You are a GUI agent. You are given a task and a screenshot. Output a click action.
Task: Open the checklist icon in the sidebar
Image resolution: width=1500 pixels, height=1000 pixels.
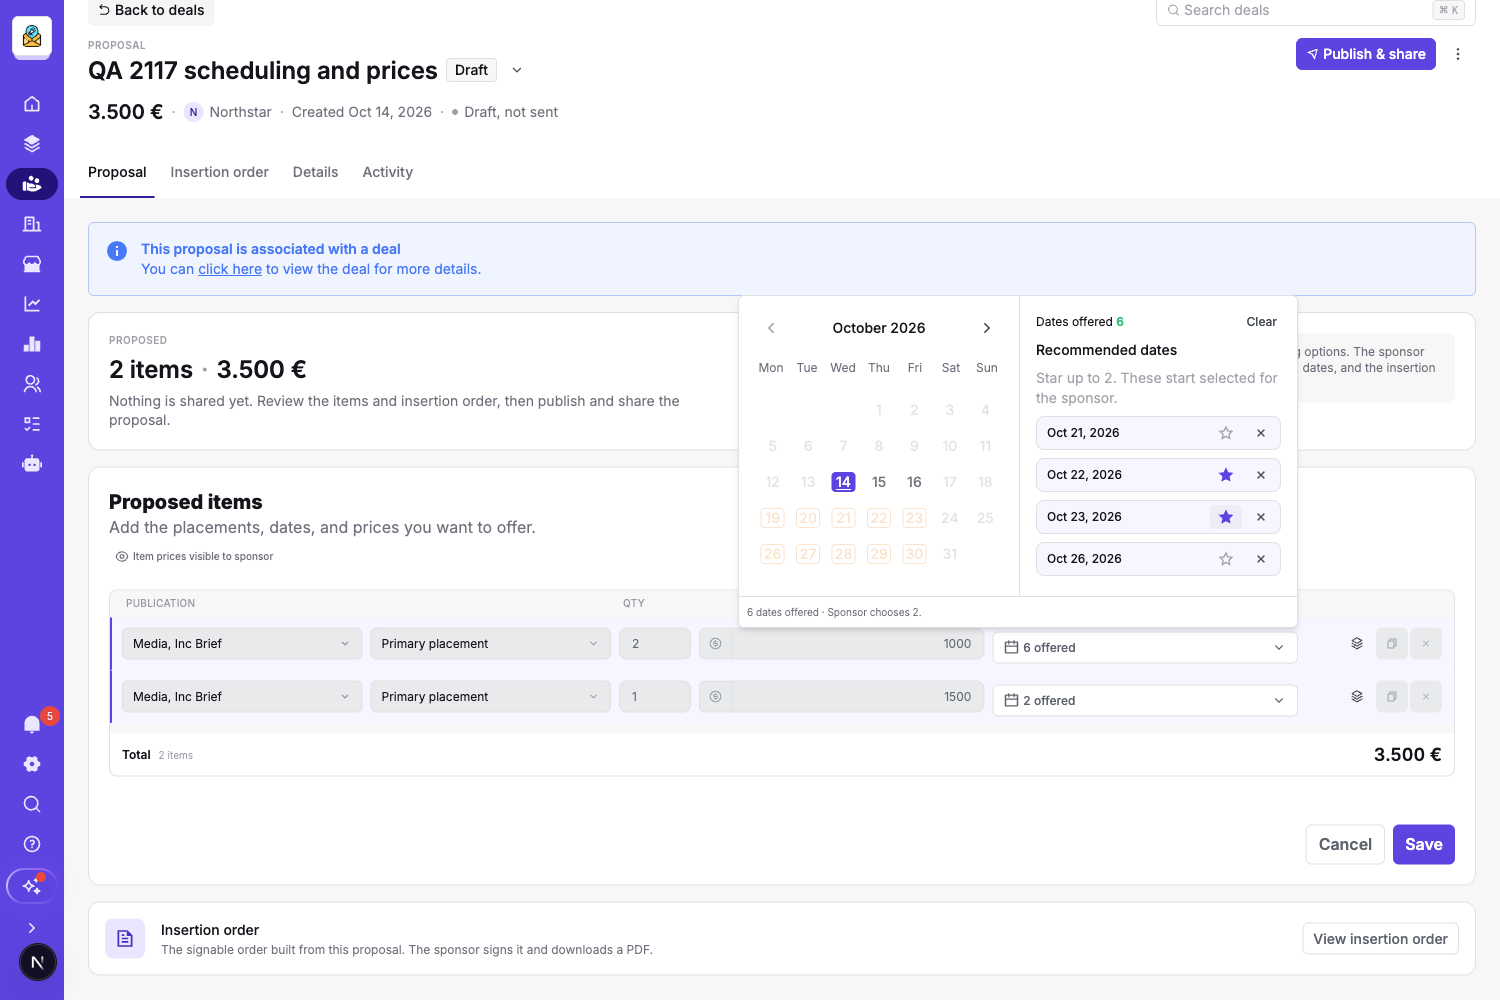click(32, 424)
